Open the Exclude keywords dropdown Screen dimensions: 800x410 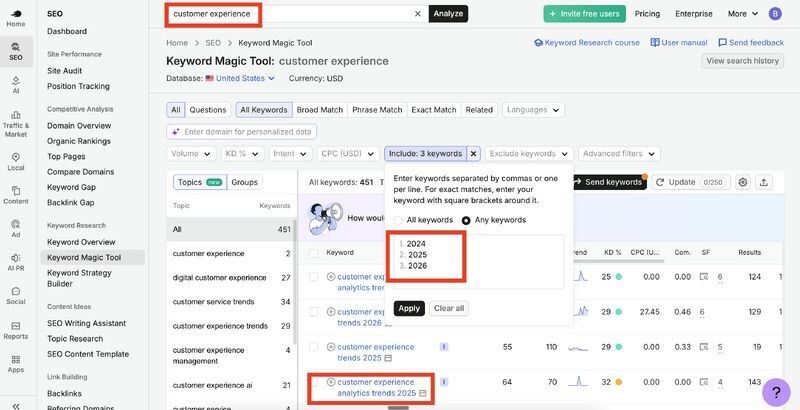click(x=529, y=153)
